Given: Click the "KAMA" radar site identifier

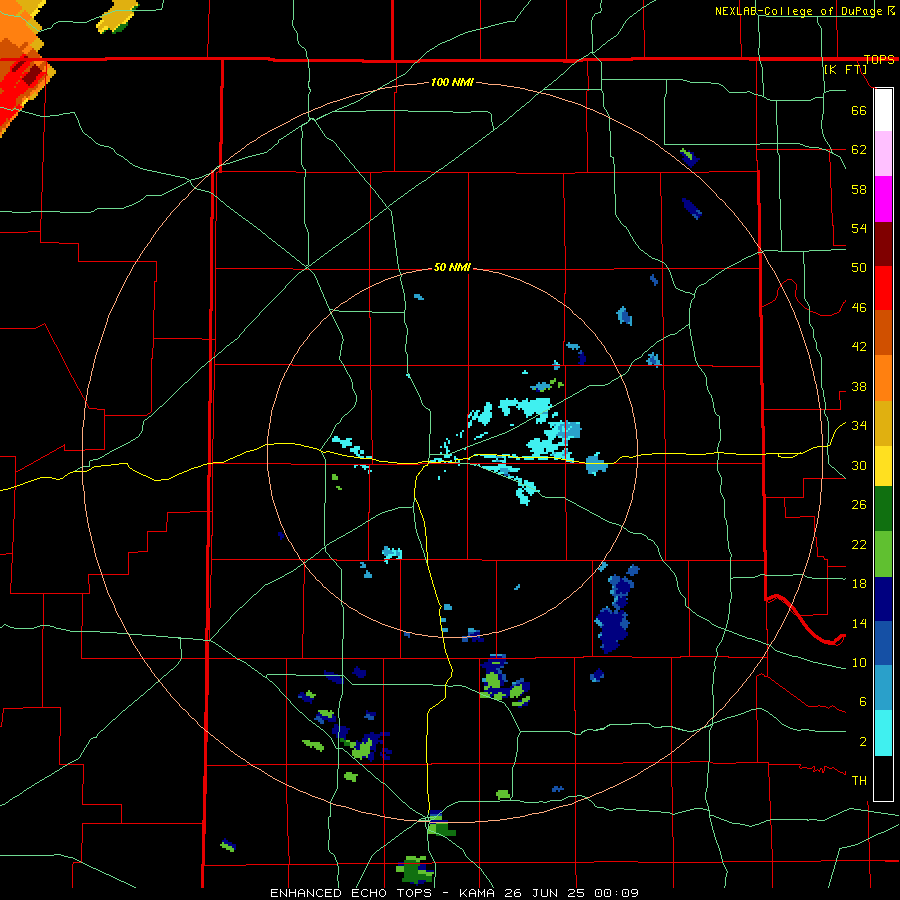Looking at the screenshot, I should coord(476,893).
